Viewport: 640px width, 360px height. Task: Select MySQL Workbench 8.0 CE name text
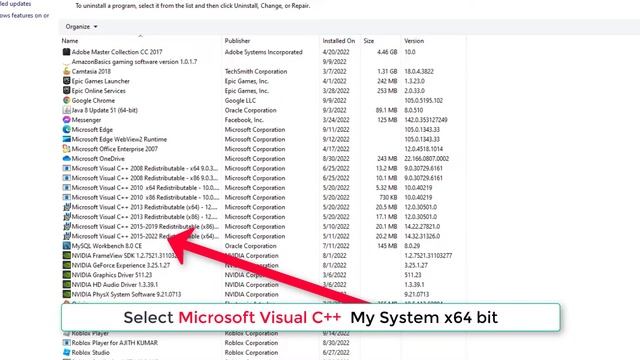[107, 246]
